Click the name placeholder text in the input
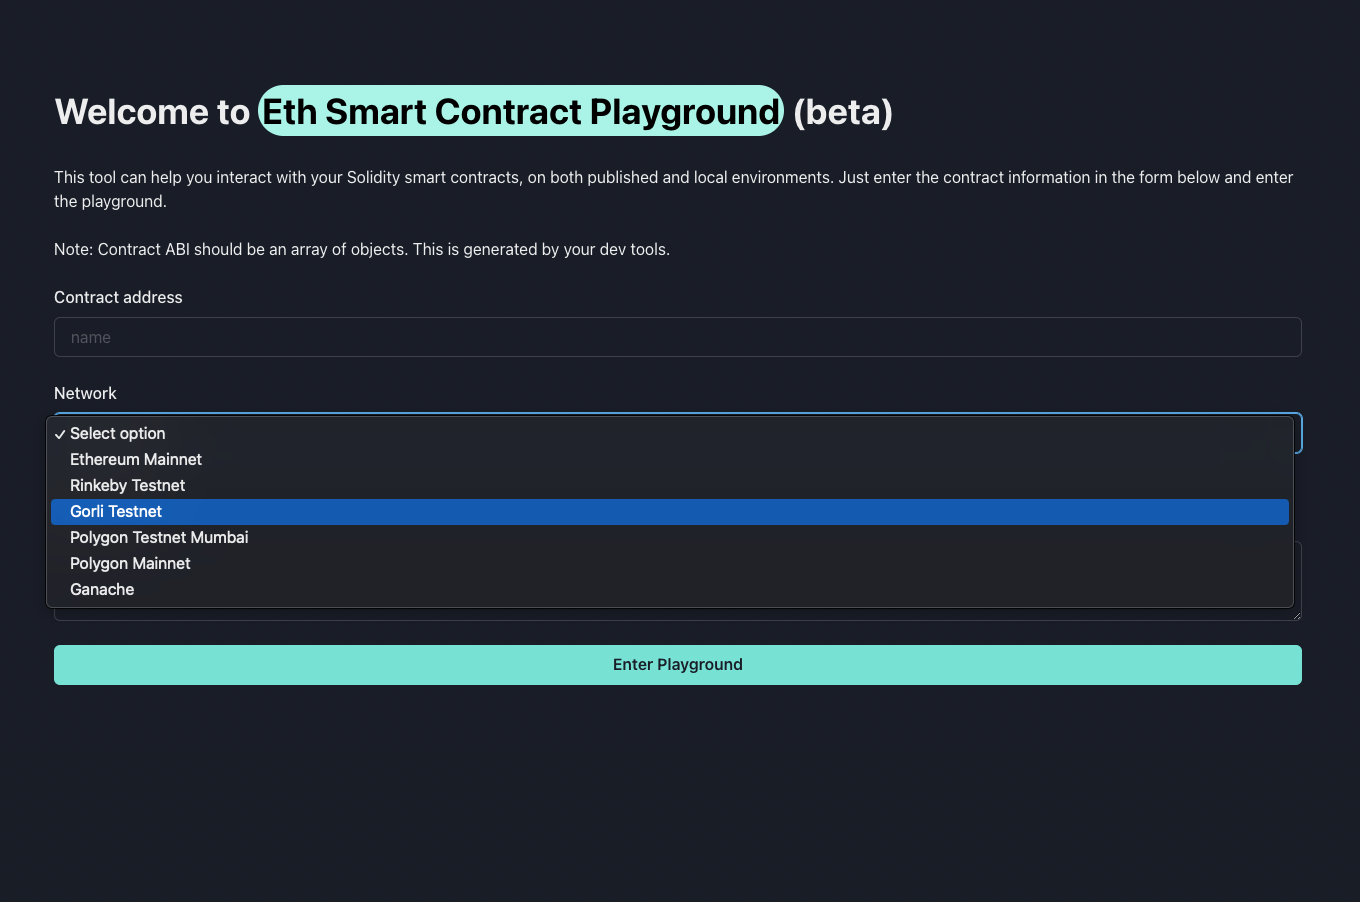Viewport: 1360px width, 902px height. pyautogui.click(x=90, y=337)
